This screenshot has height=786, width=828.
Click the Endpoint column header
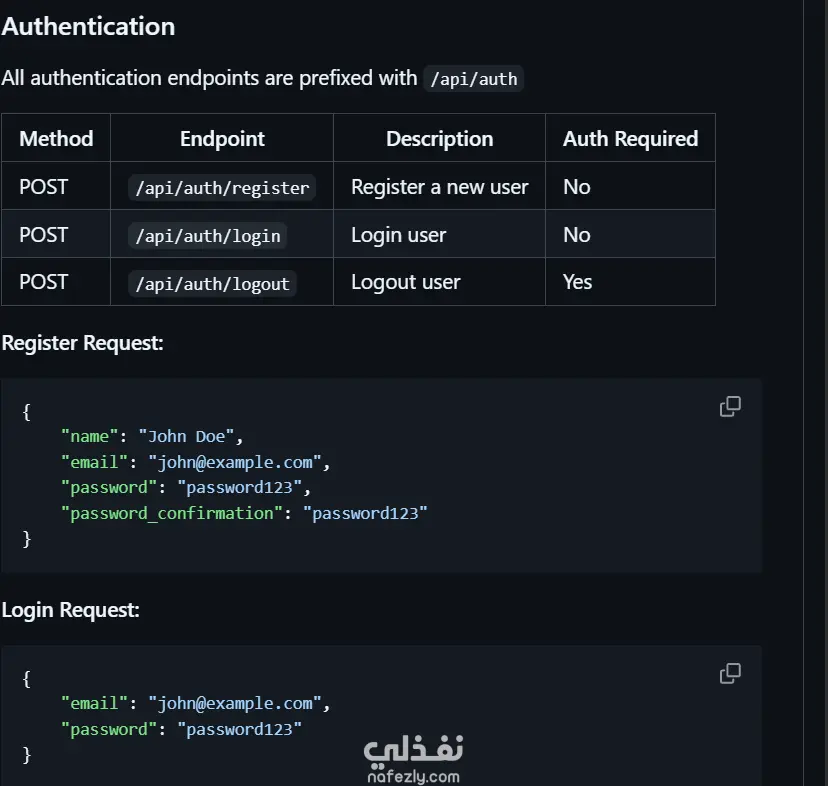[222, 139]
